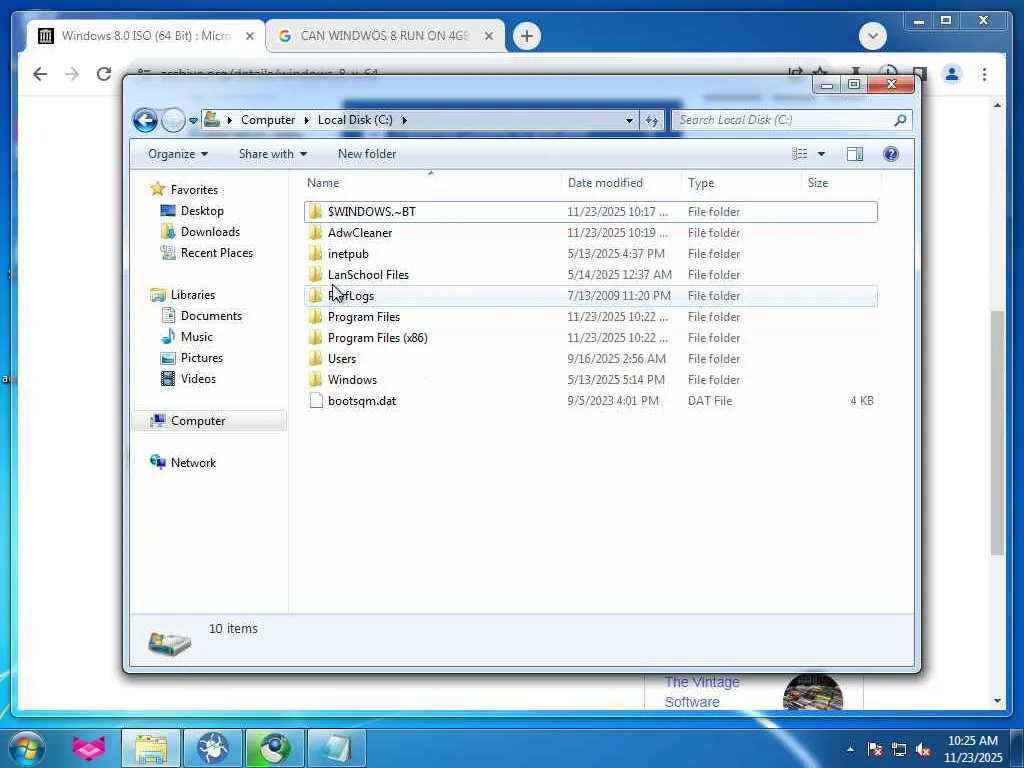Expand the arrow between Computer and Local Disk
Viewport: 1024px width, 768px height.
coord(307,120)
